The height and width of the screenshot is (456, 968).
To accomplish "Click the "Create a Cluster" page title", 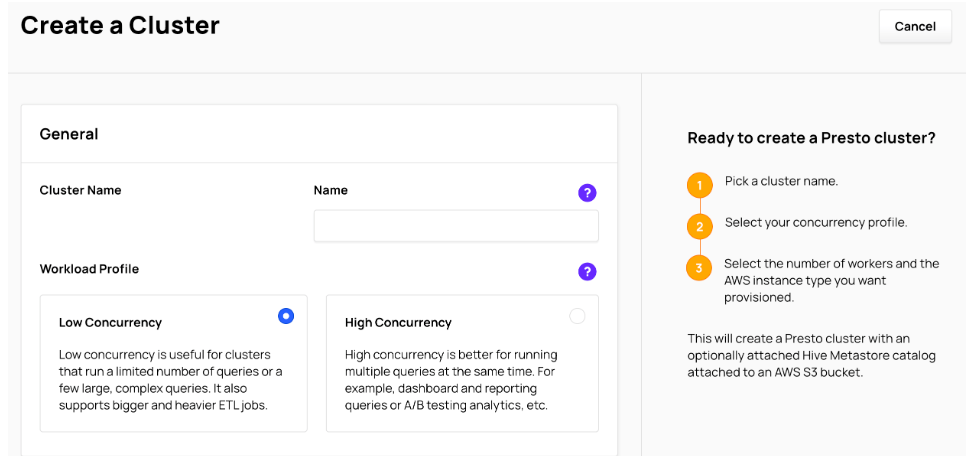I will [x=120, y=26].
